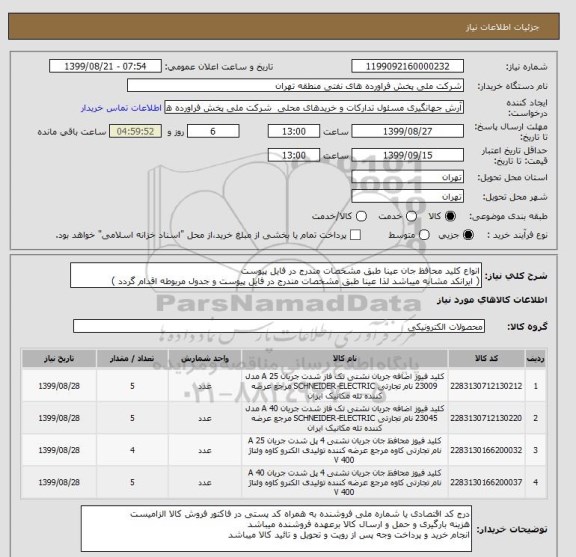Viewport: 576px width, 557px height.
Task: Click the کاوه 4-pole 40 A item name
Action: click(x=345, y=482)
